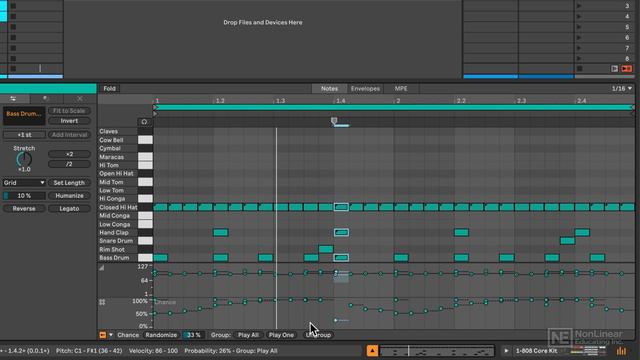Select the Rim Shot lane label
Screen dimensions: 640x360
[x=112, y=249]
